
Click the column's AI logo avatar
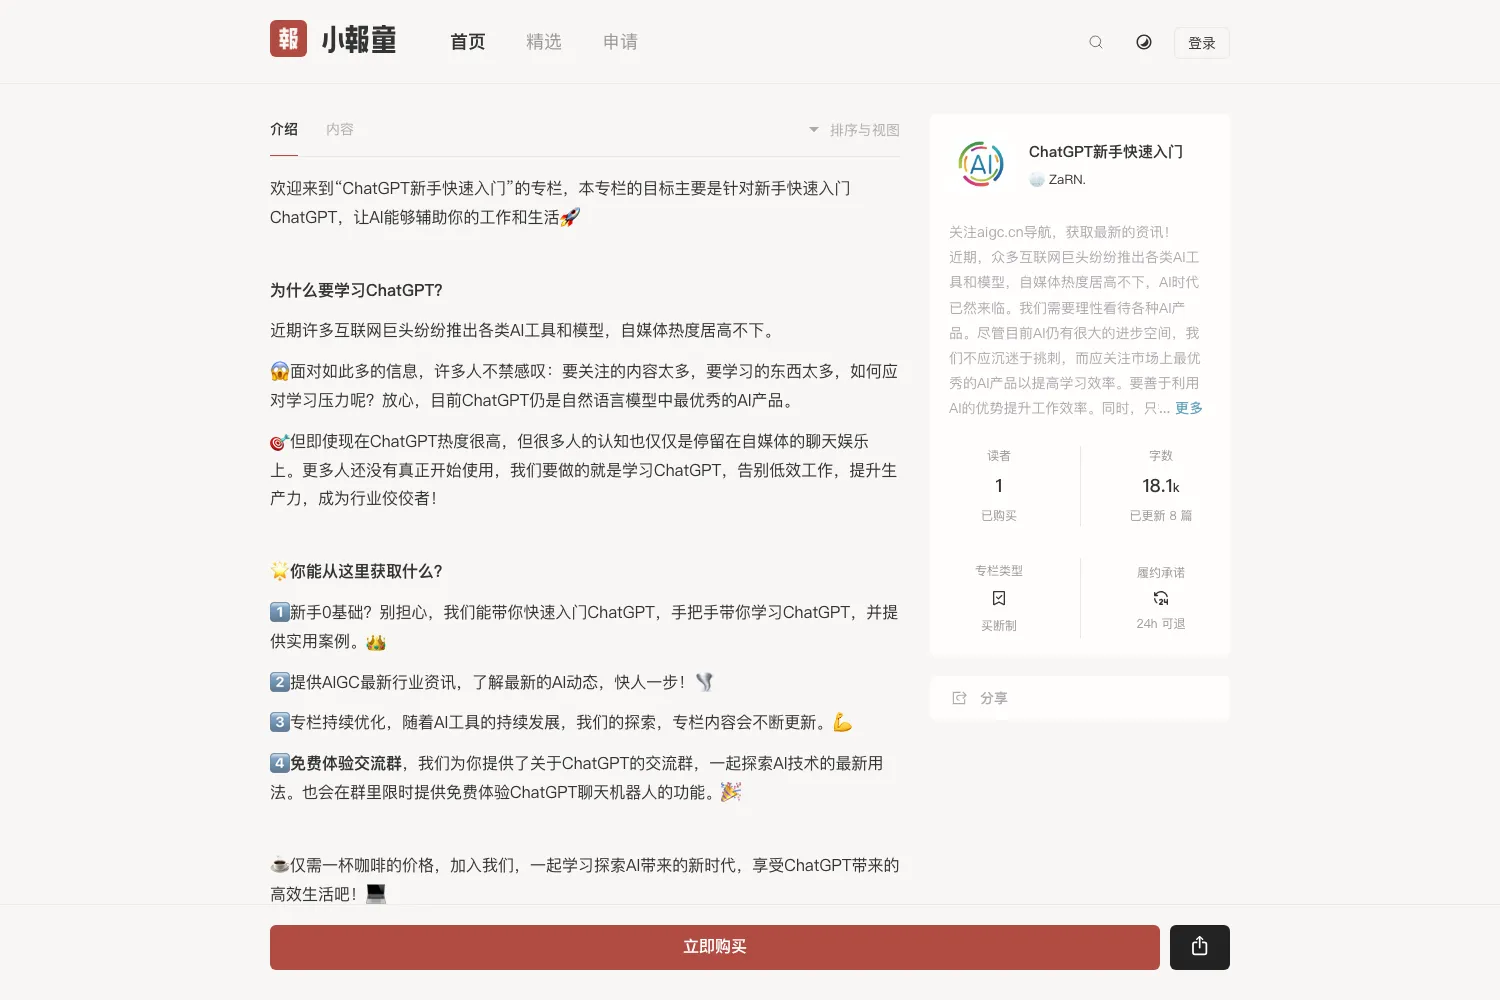coord(981,164)
